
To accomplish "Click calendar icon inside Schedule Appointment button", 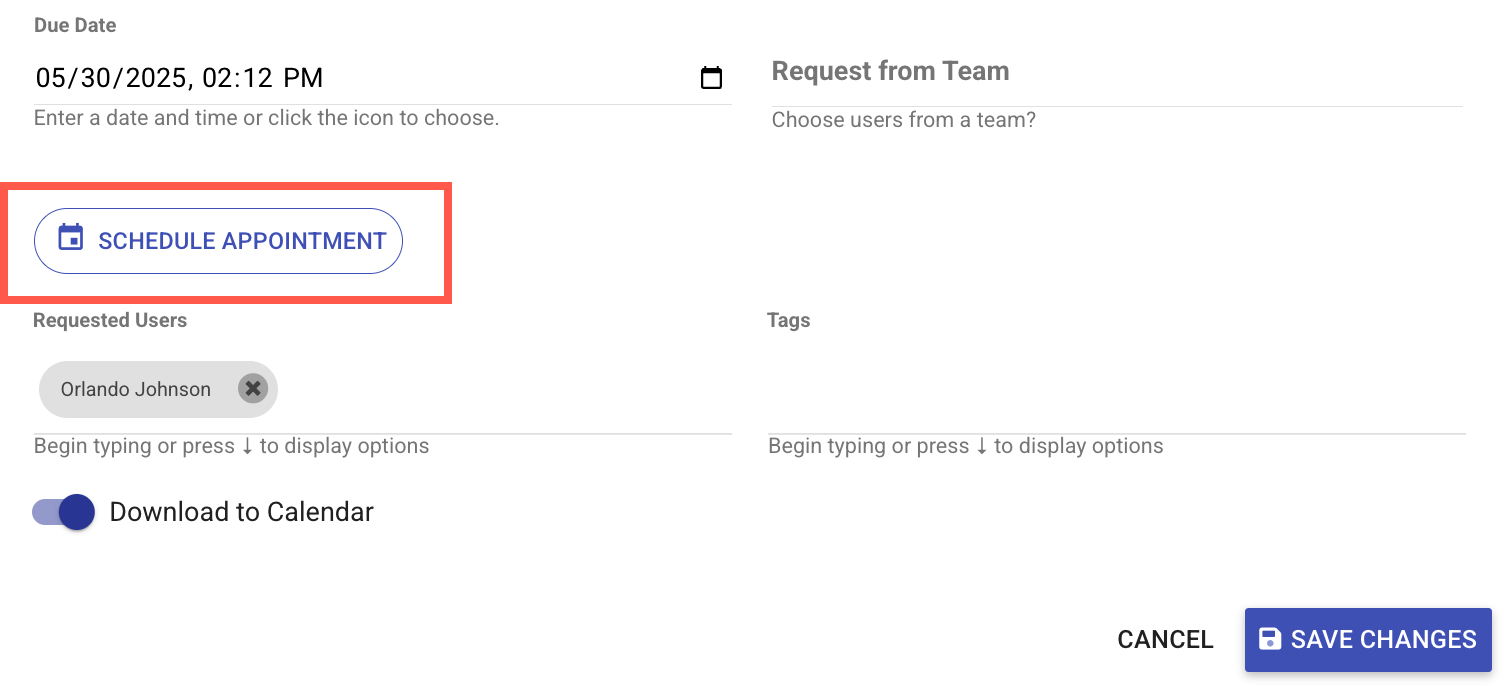I will (70, 238).
